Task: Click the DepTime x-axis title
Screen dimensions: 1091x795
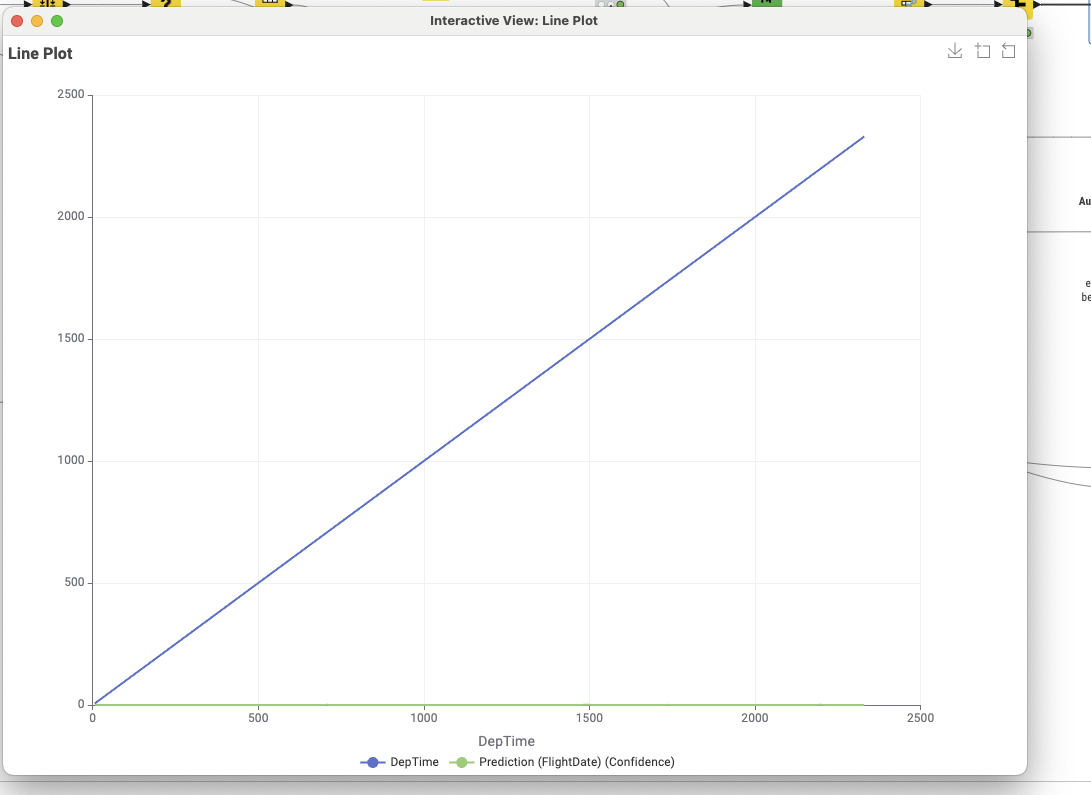Action: pyautogui.click(x=506, y=741)
